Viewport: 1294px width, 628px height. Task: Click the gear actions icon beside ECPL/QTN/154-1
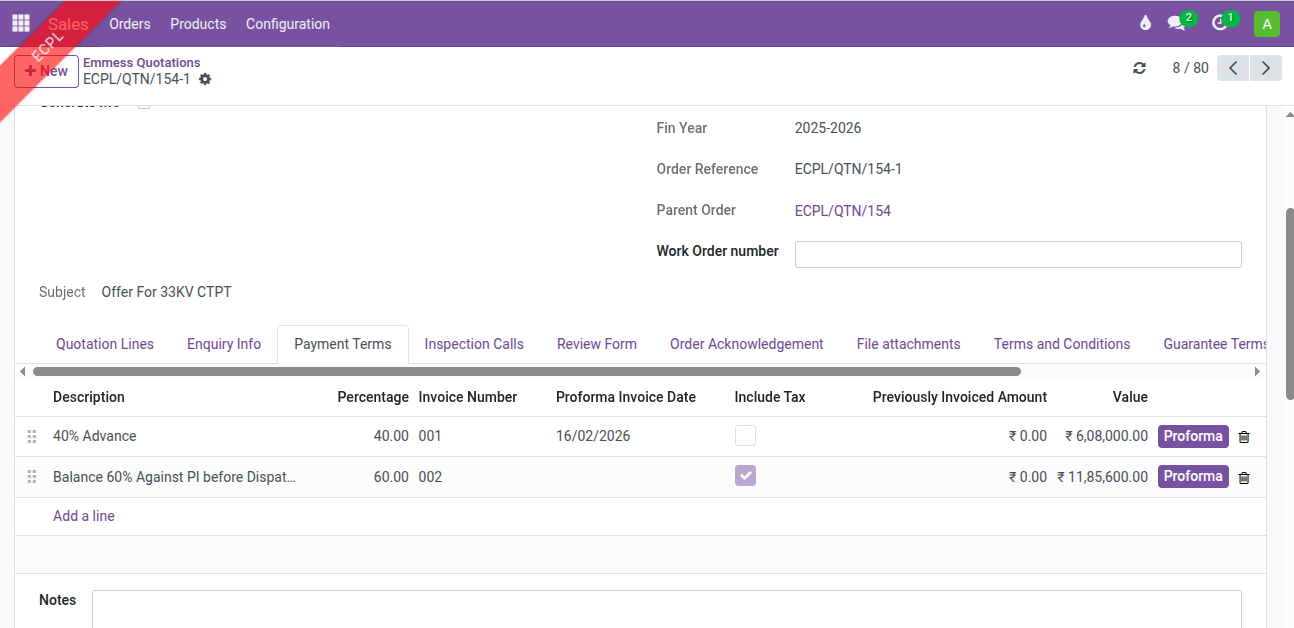205,79
